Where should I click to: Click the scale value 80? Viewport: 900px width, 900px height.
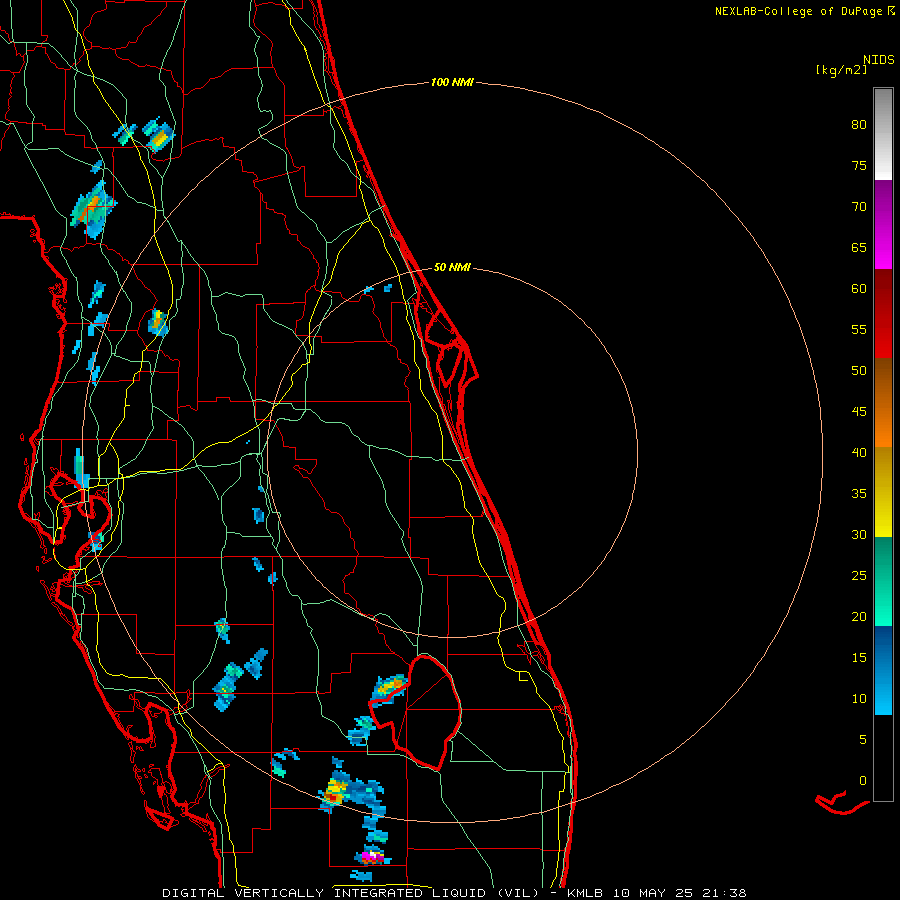tap(859, 125)
